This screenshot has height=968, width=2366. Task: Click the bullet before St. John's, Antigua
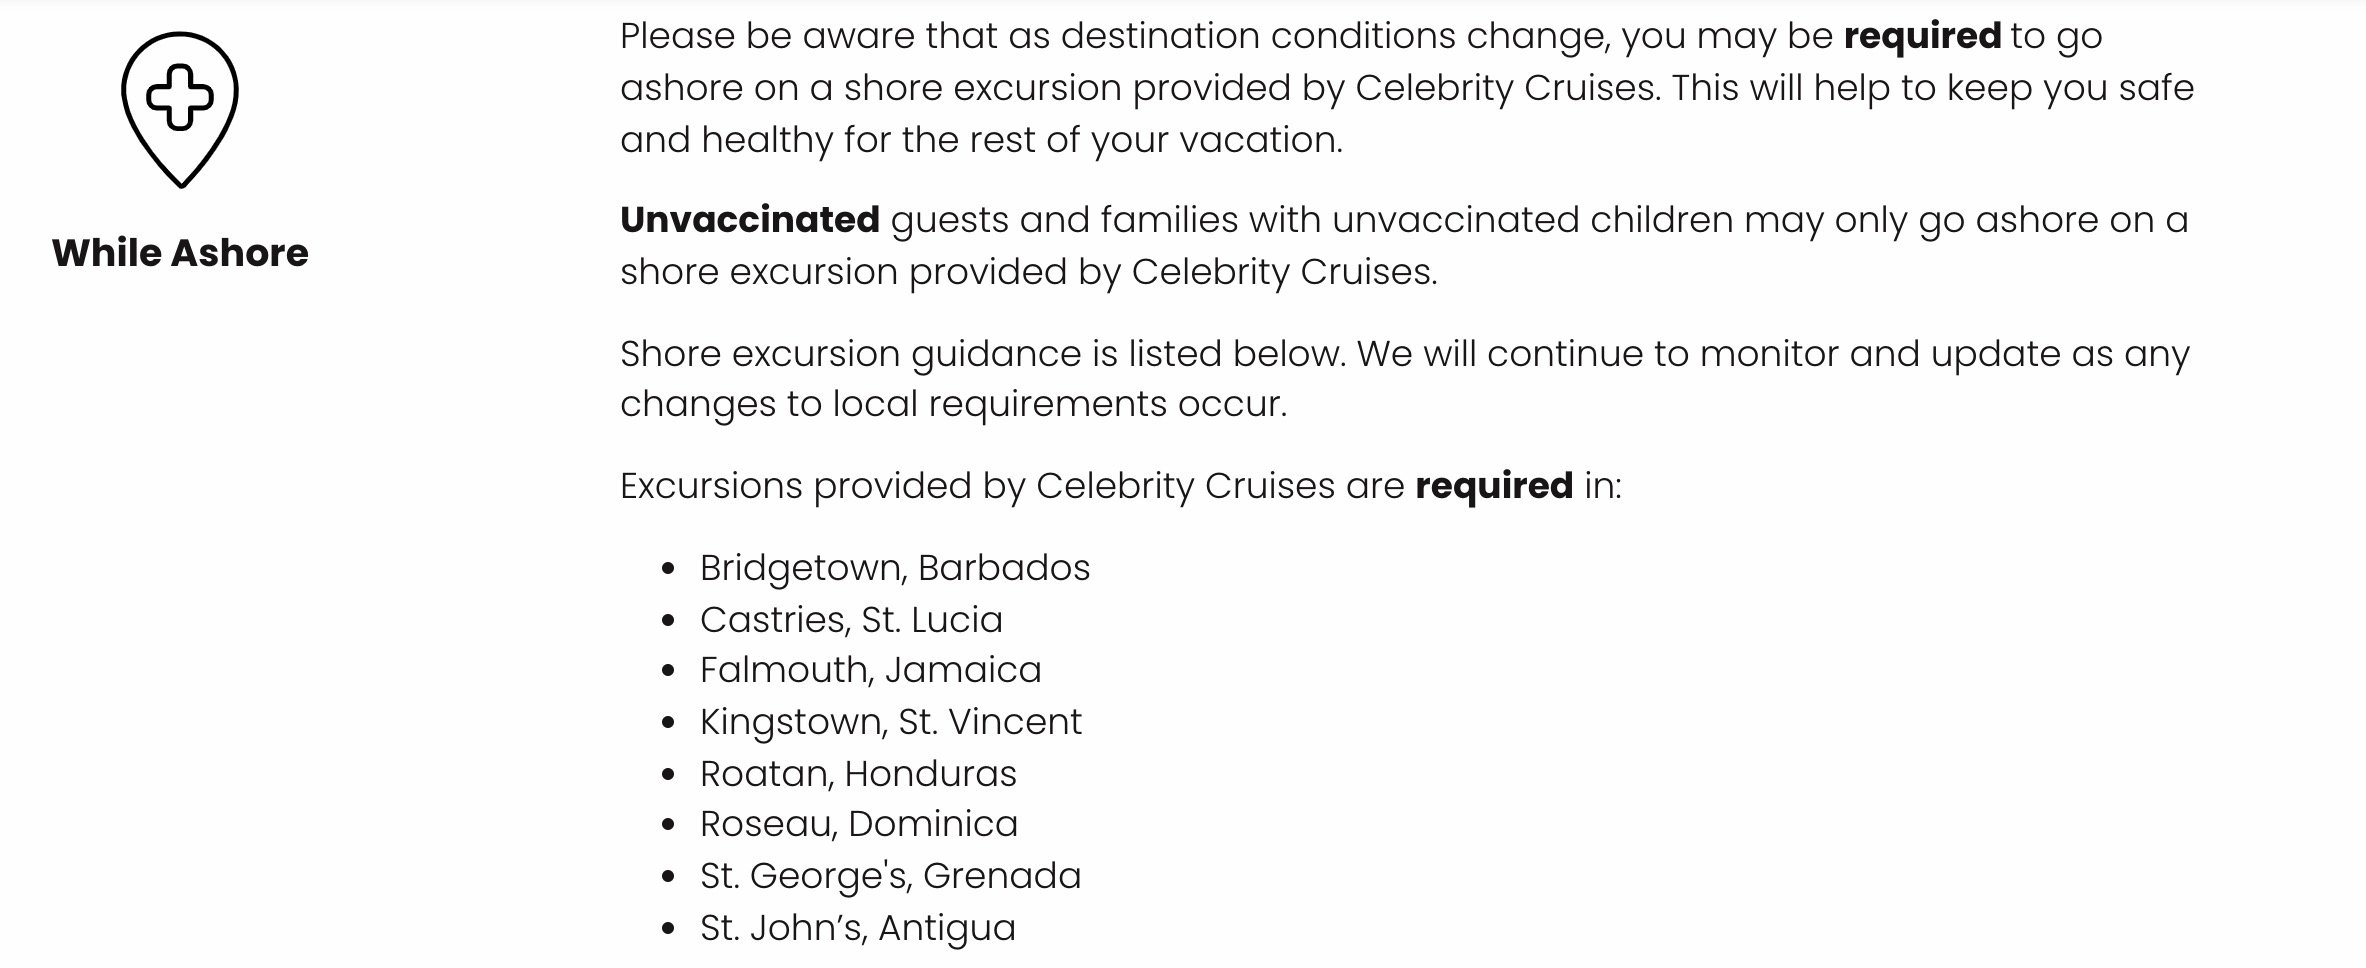669,930
